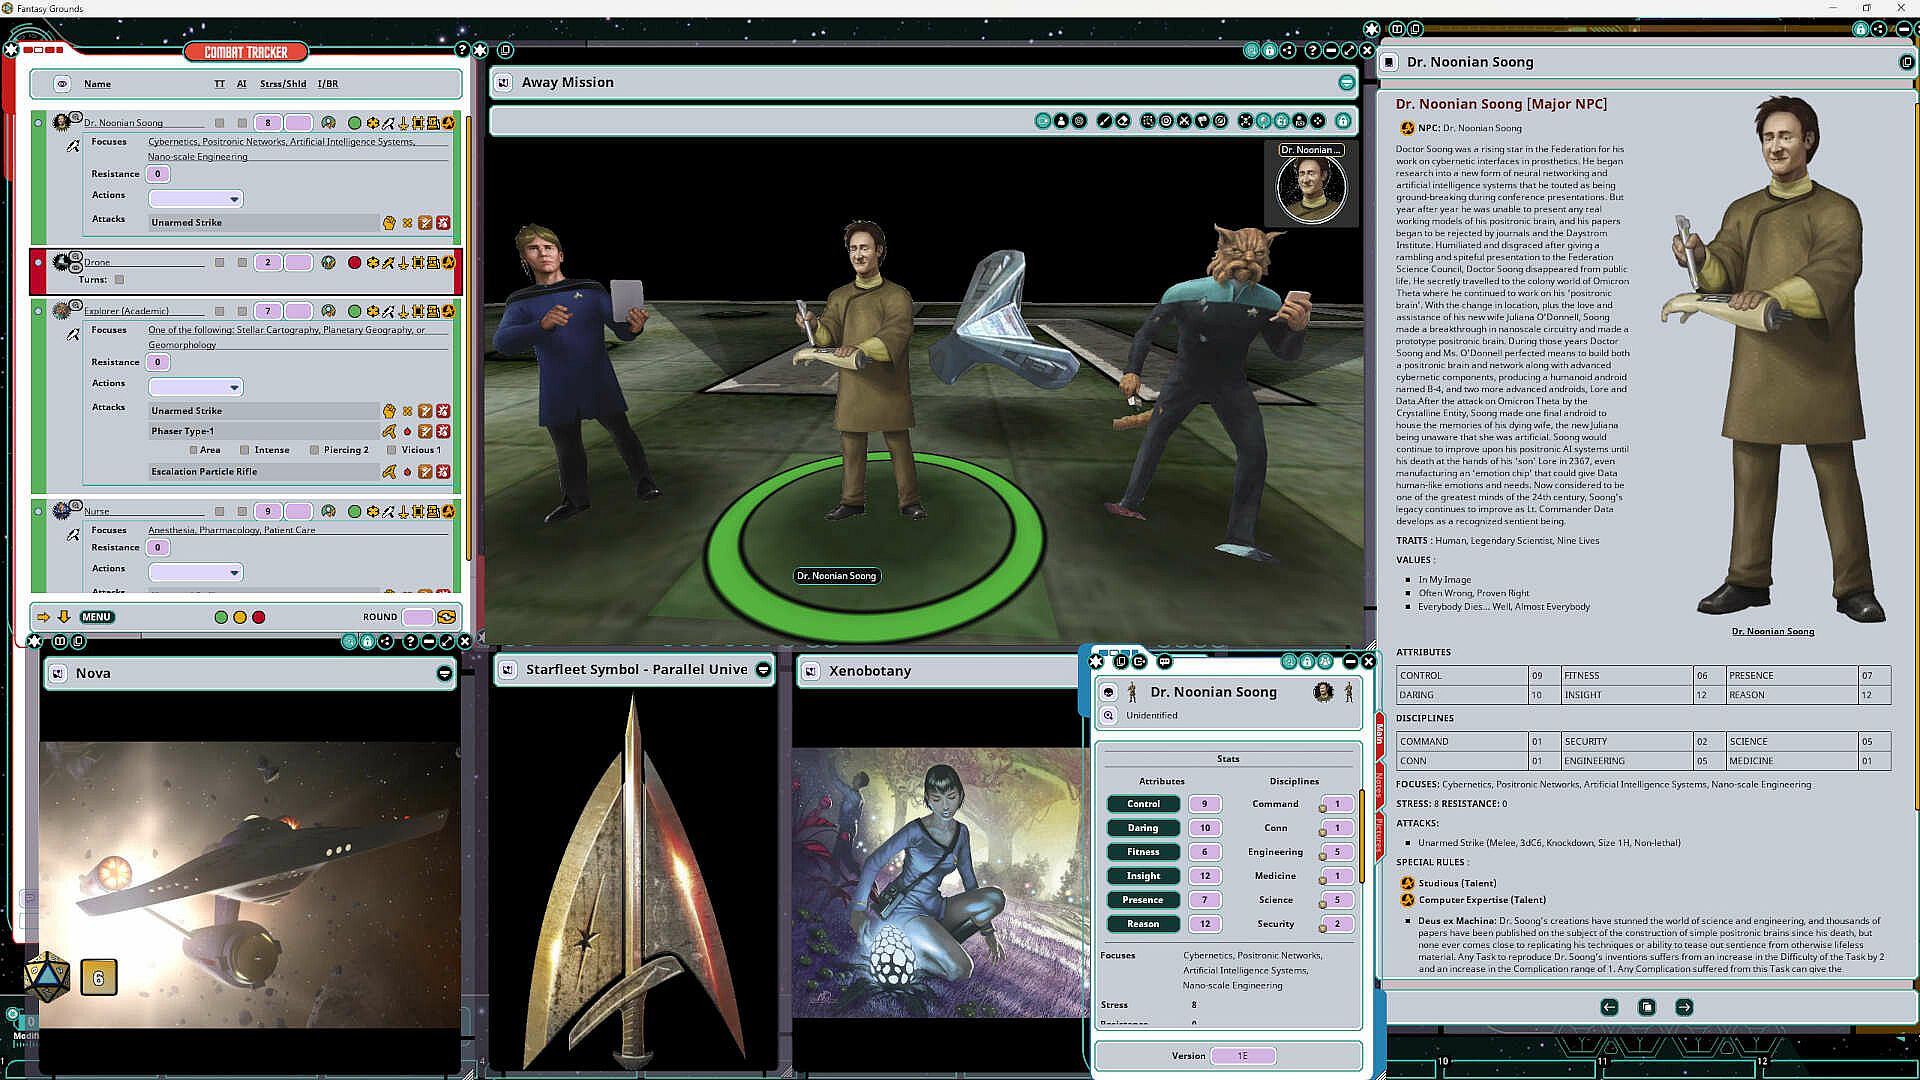Open the Explorer (Academic) Actions dropdown
The height and width of the screenshot is (1080, 1920).
tap(196, 387)
